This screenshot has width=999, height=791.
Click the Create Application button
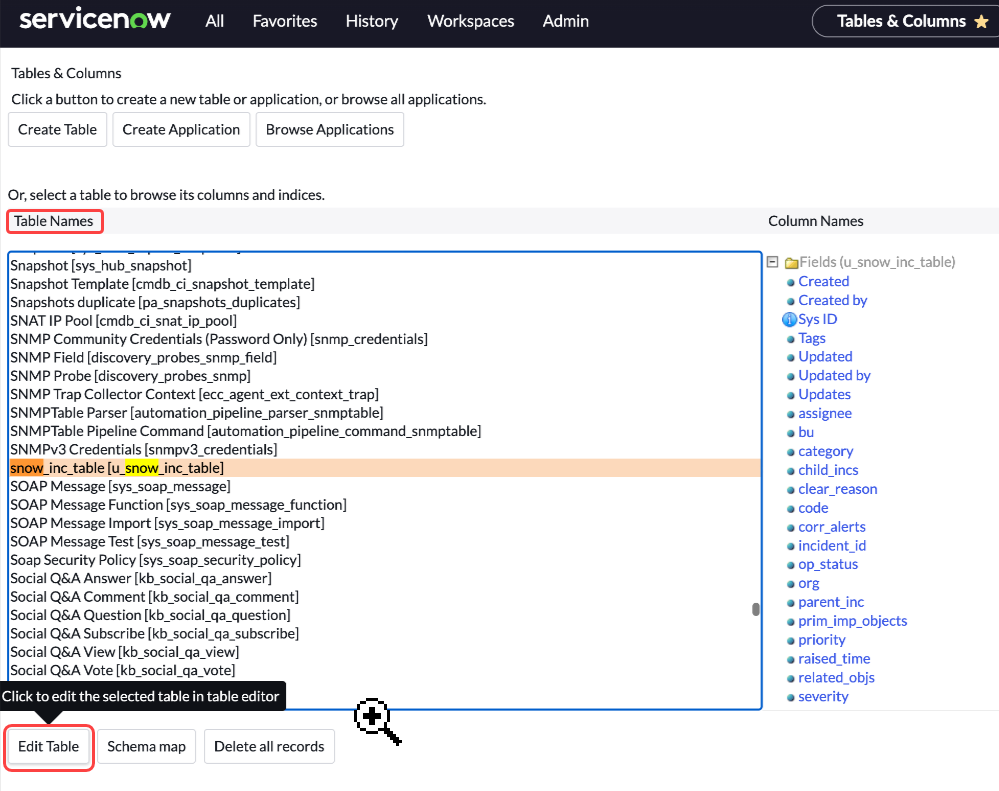181,129
